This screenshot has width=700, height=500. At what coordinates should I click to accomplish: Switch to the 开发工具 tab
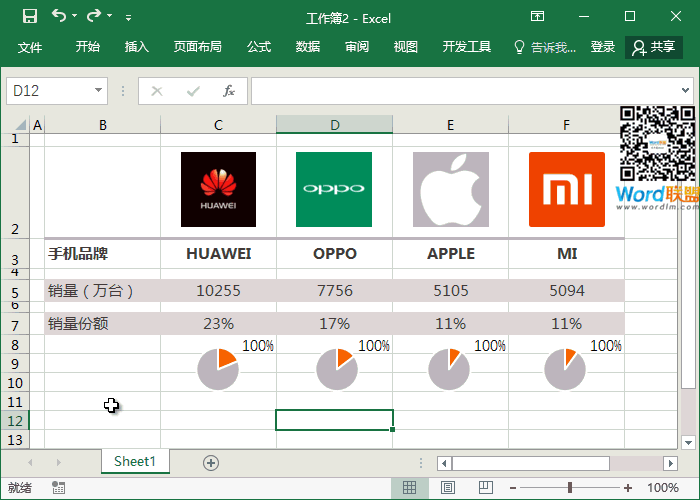tap(467, 46)
